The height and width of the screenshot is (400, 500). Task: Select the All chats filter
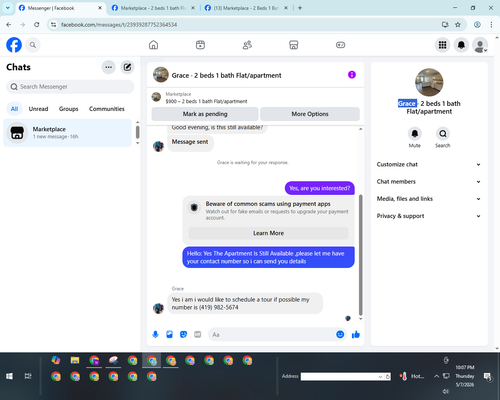tap(14, 109)
